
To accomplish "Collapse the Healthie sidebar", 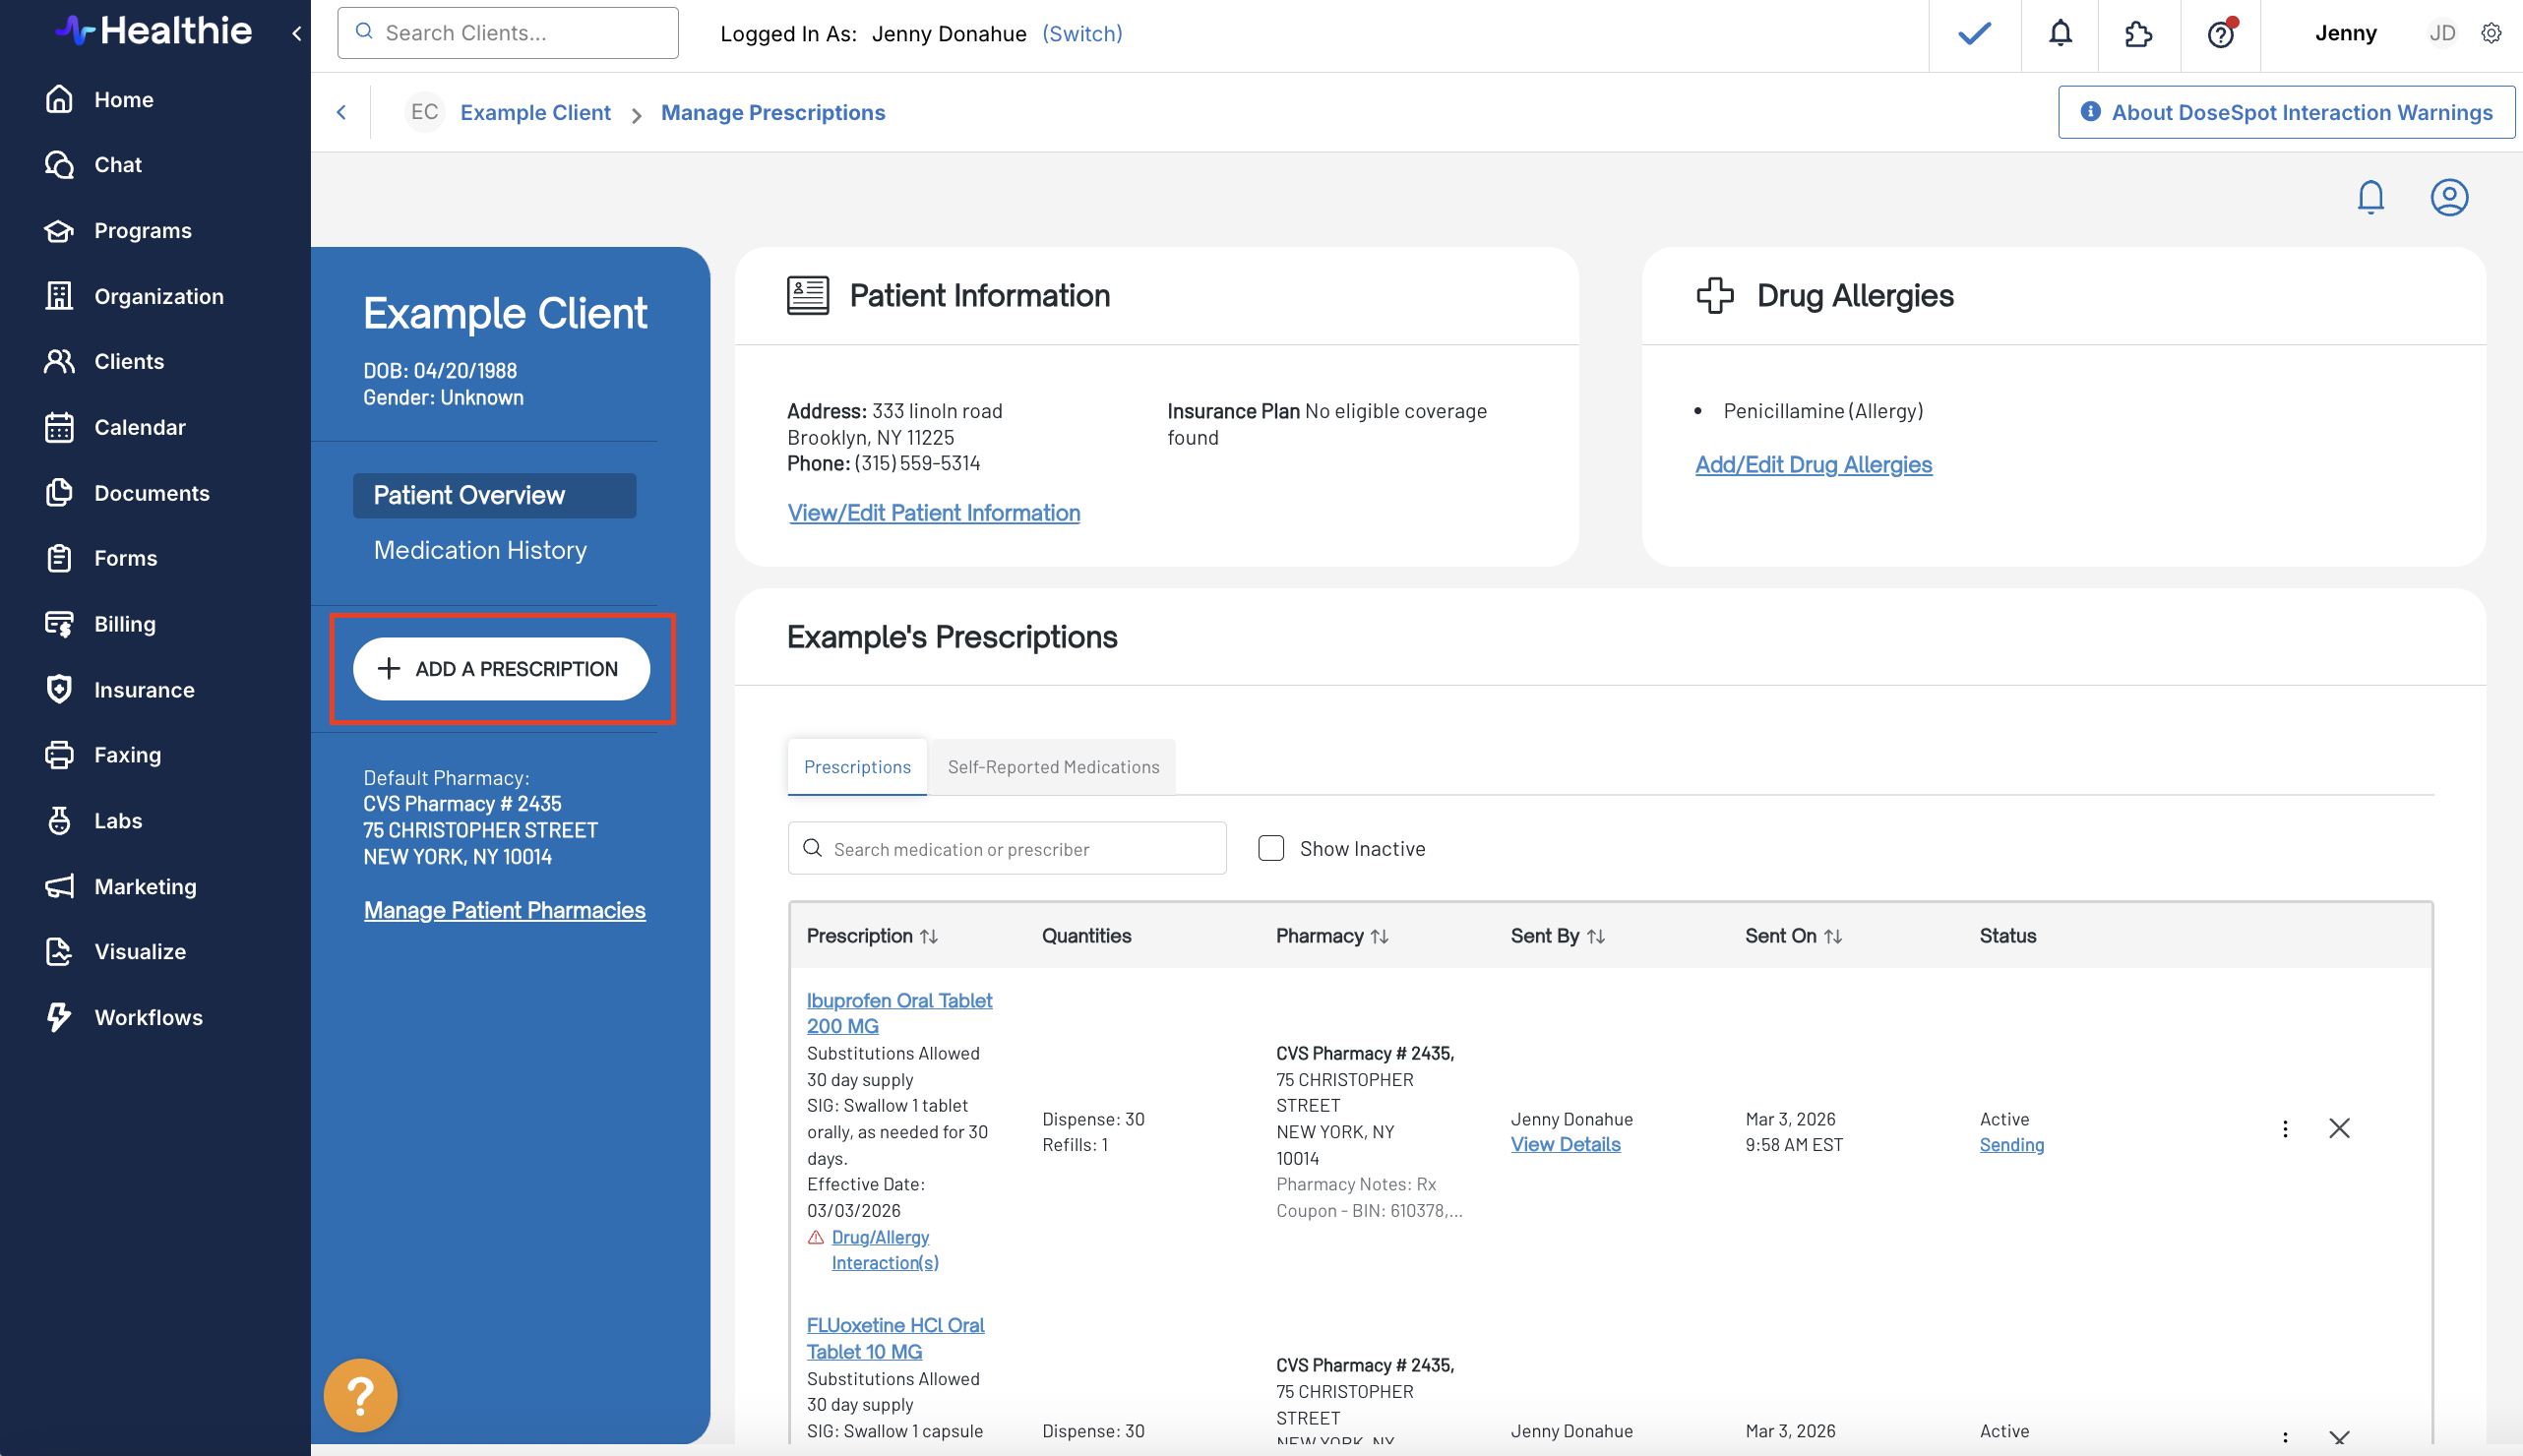I will [296, 33].
